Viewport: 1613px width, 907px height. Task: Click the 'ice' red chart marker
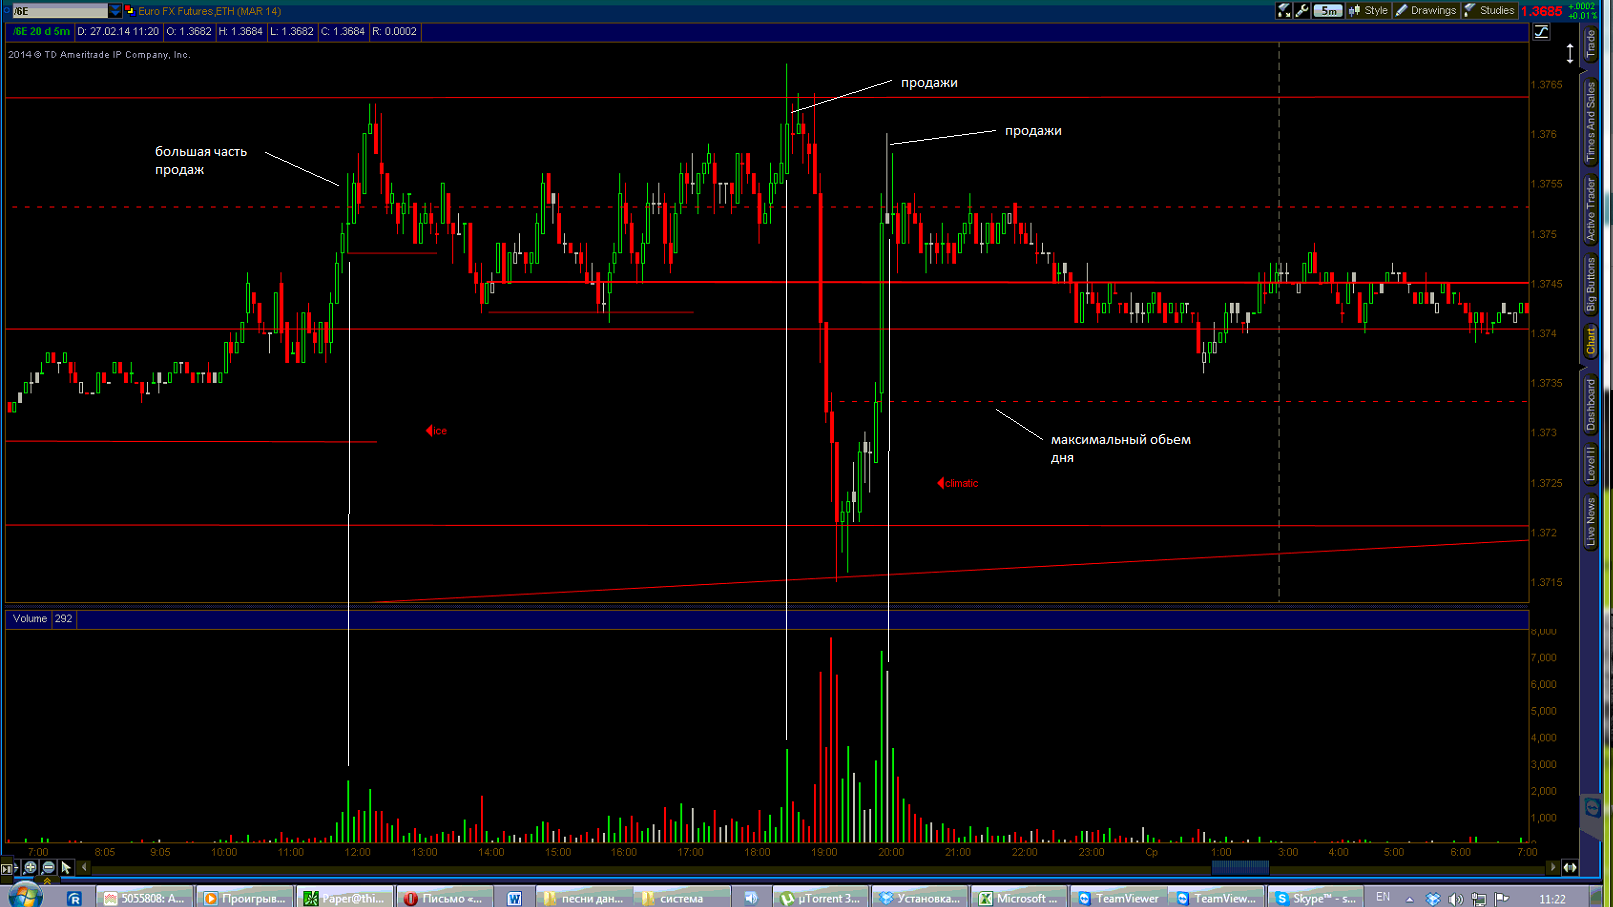pos(437,431)
